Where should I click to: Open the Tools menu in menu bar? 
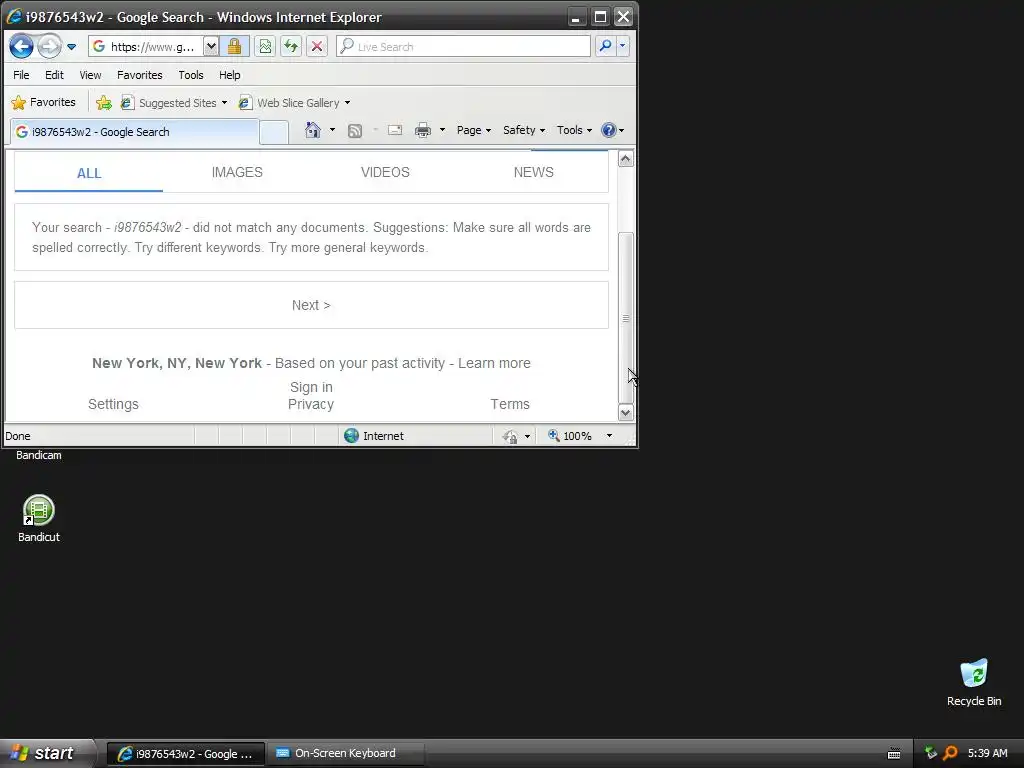click(x=191, y=75)
